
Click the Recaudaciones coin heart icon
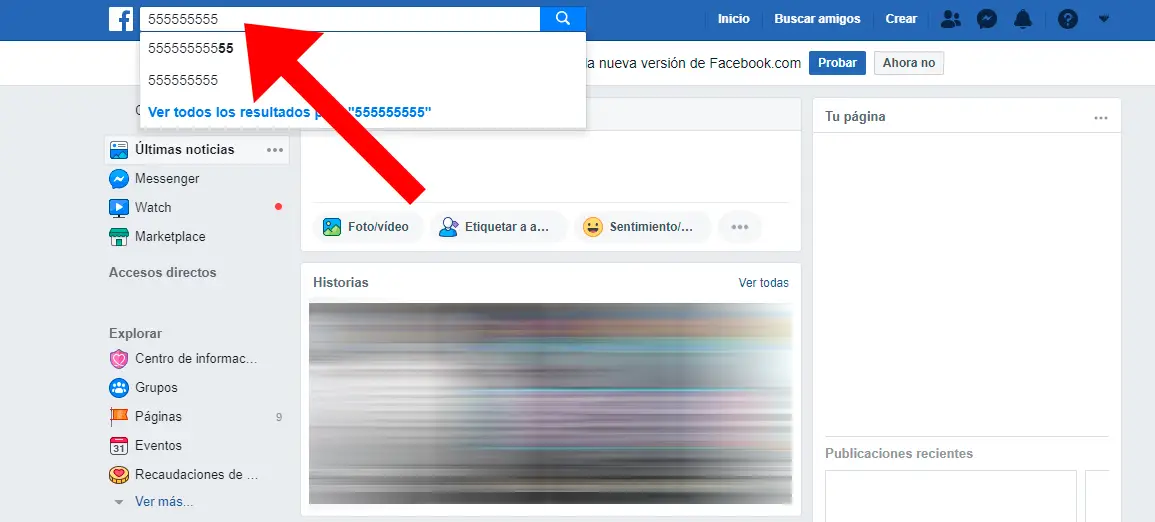point(119,475)
